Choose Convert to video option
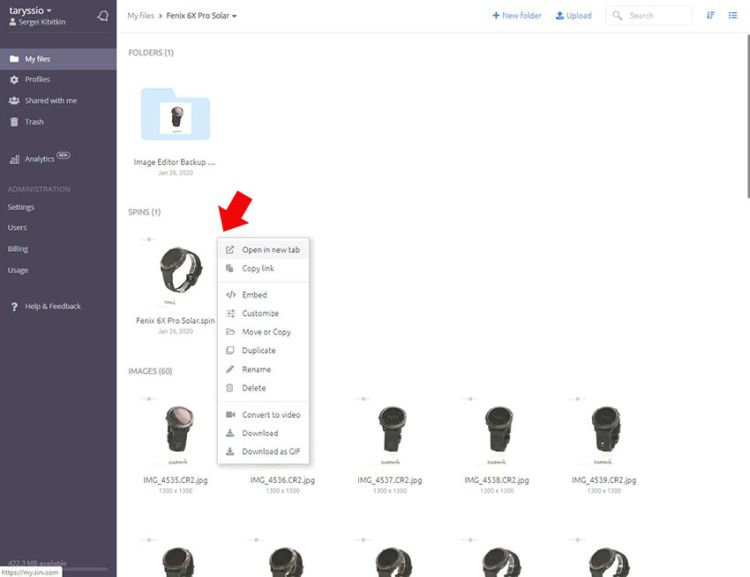This screenshot has height=577, width=750. pyautogui.click(x=263, y=414)
